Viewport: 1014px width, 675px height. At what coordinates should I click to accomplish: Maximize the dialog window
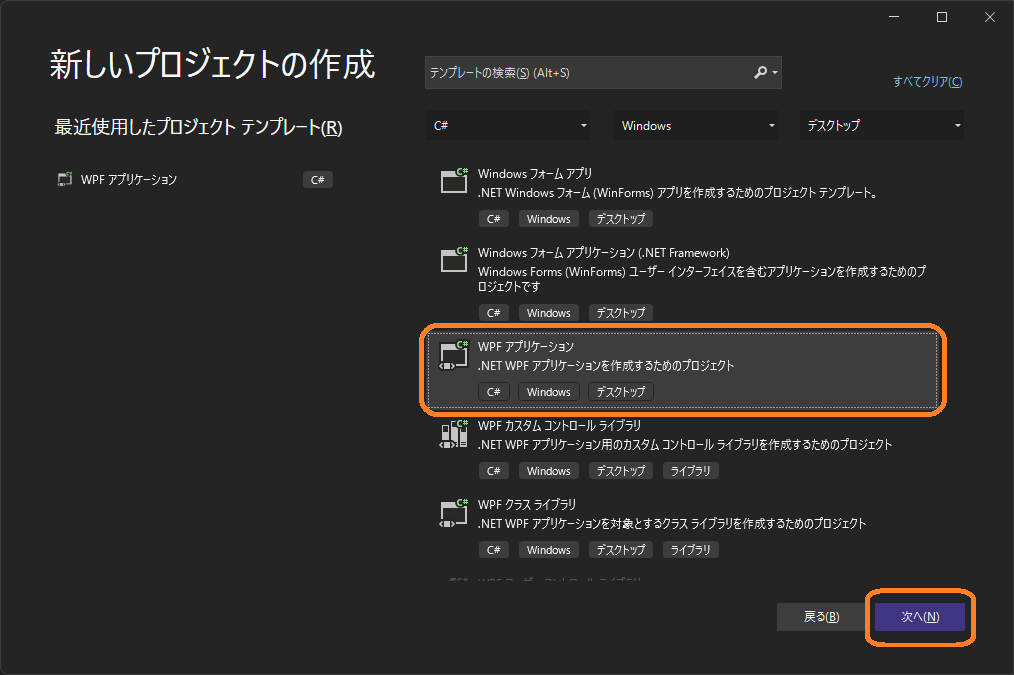(x=942, y=17)
